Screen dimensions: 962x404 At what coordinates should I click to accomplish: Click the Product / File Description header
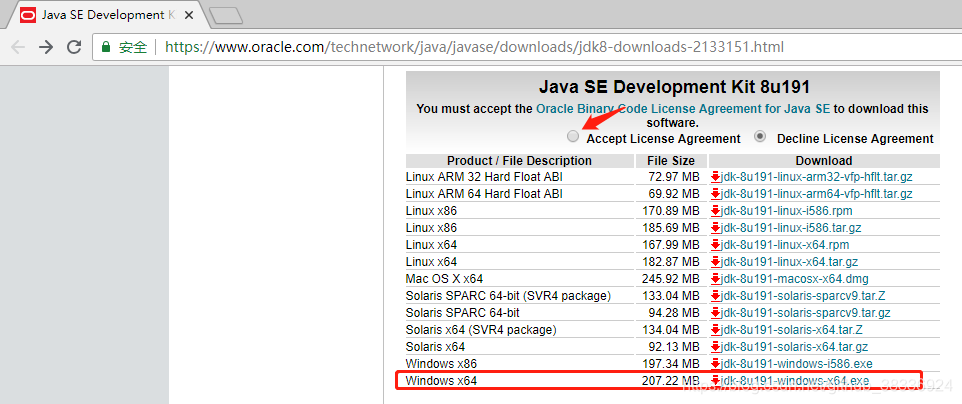point(519,161)
